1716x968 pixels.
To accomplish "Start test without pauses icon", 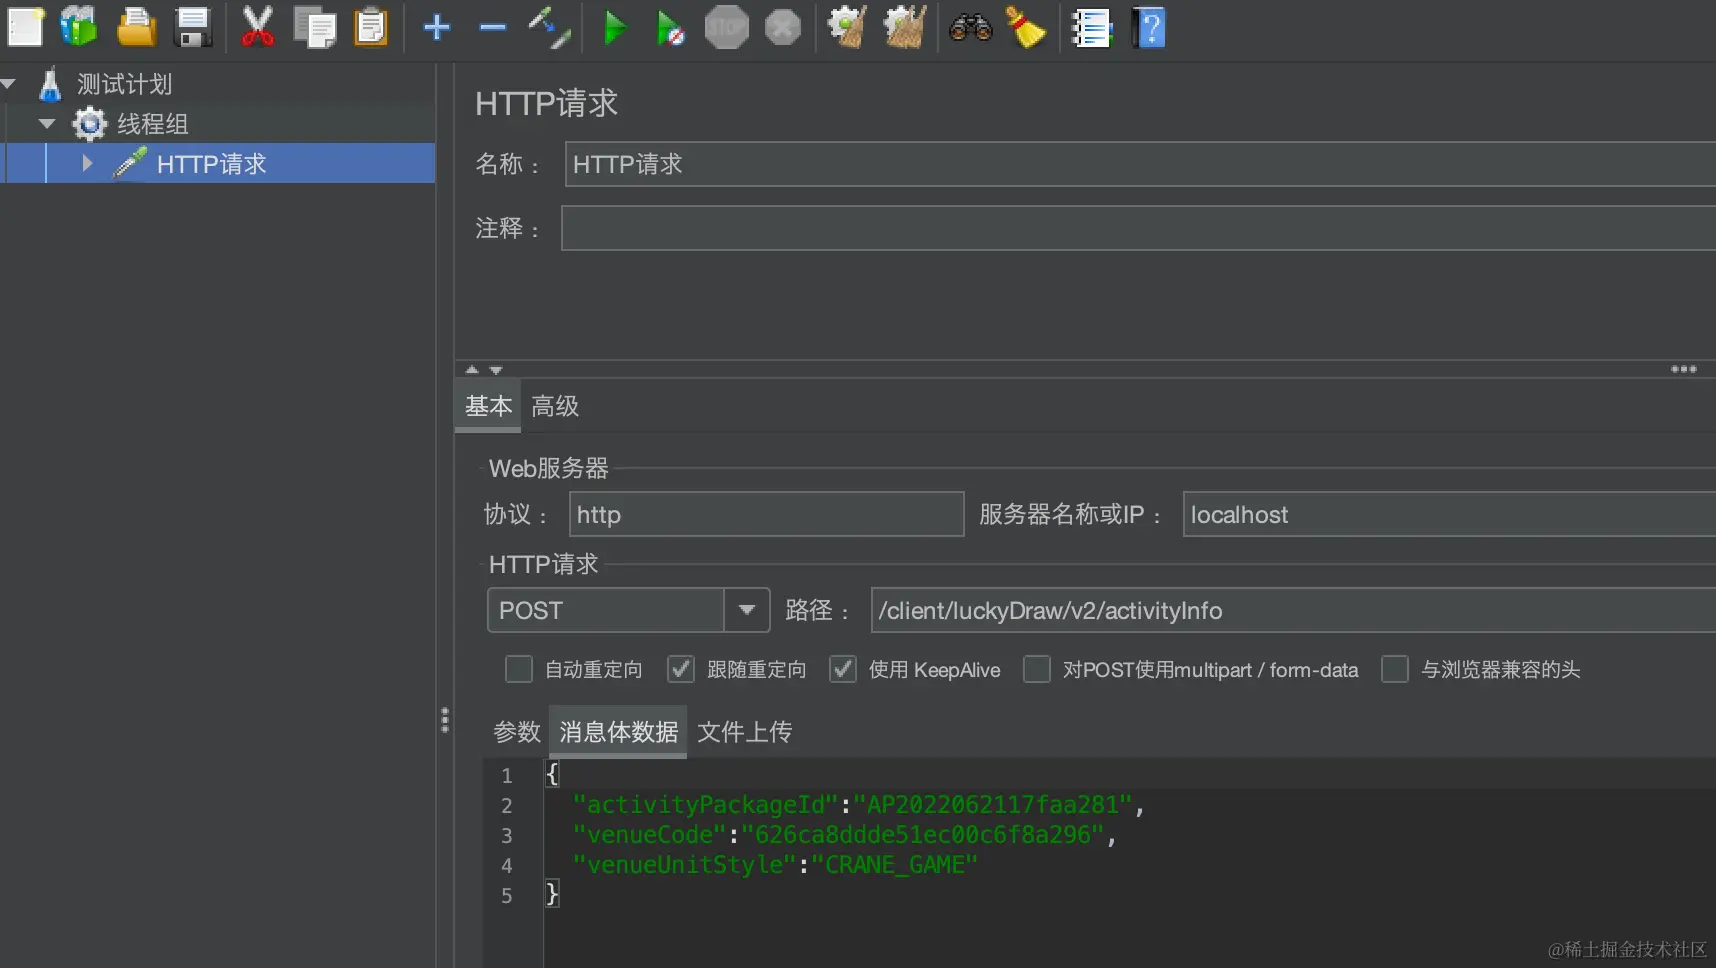I will [670, 27].
